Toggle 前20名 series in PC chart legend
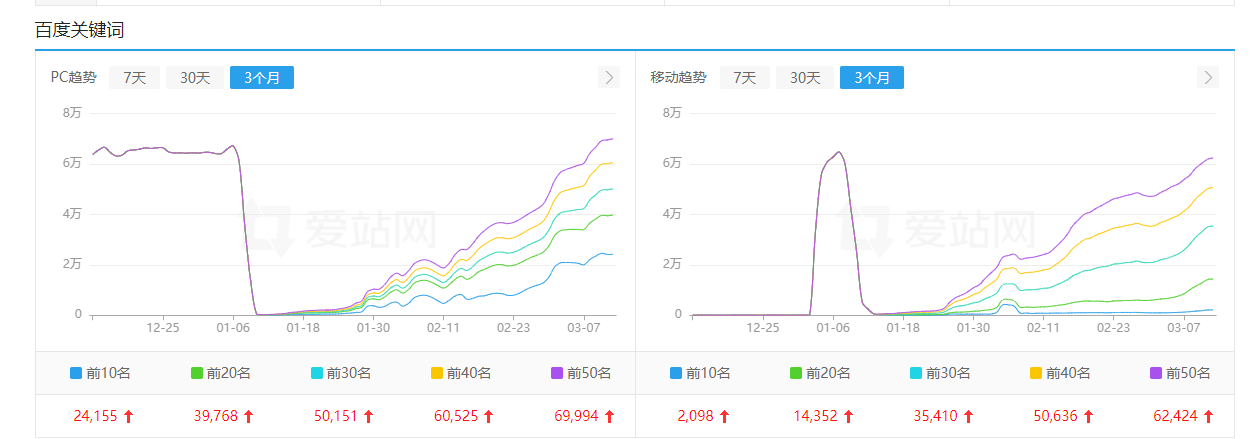Screen dimensions: 1259x439 (x=220, y=373)
